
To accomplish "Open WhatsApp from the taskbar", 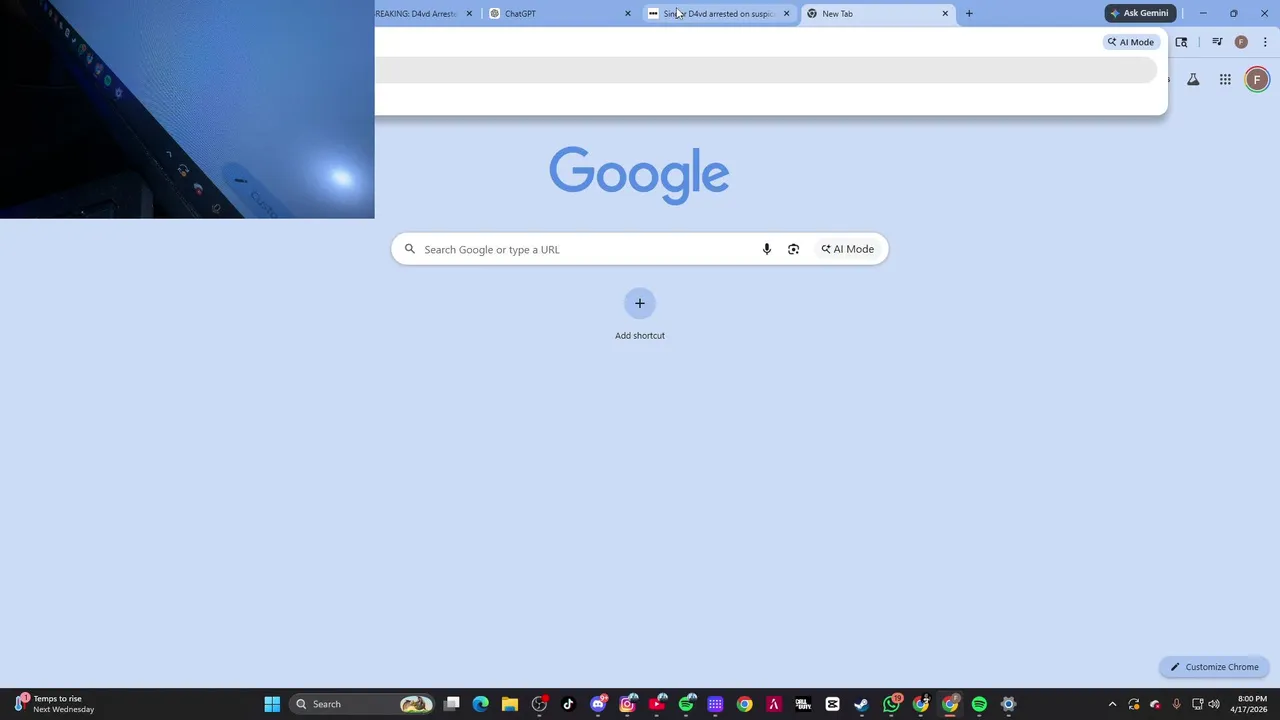I will tap(891, 704).
